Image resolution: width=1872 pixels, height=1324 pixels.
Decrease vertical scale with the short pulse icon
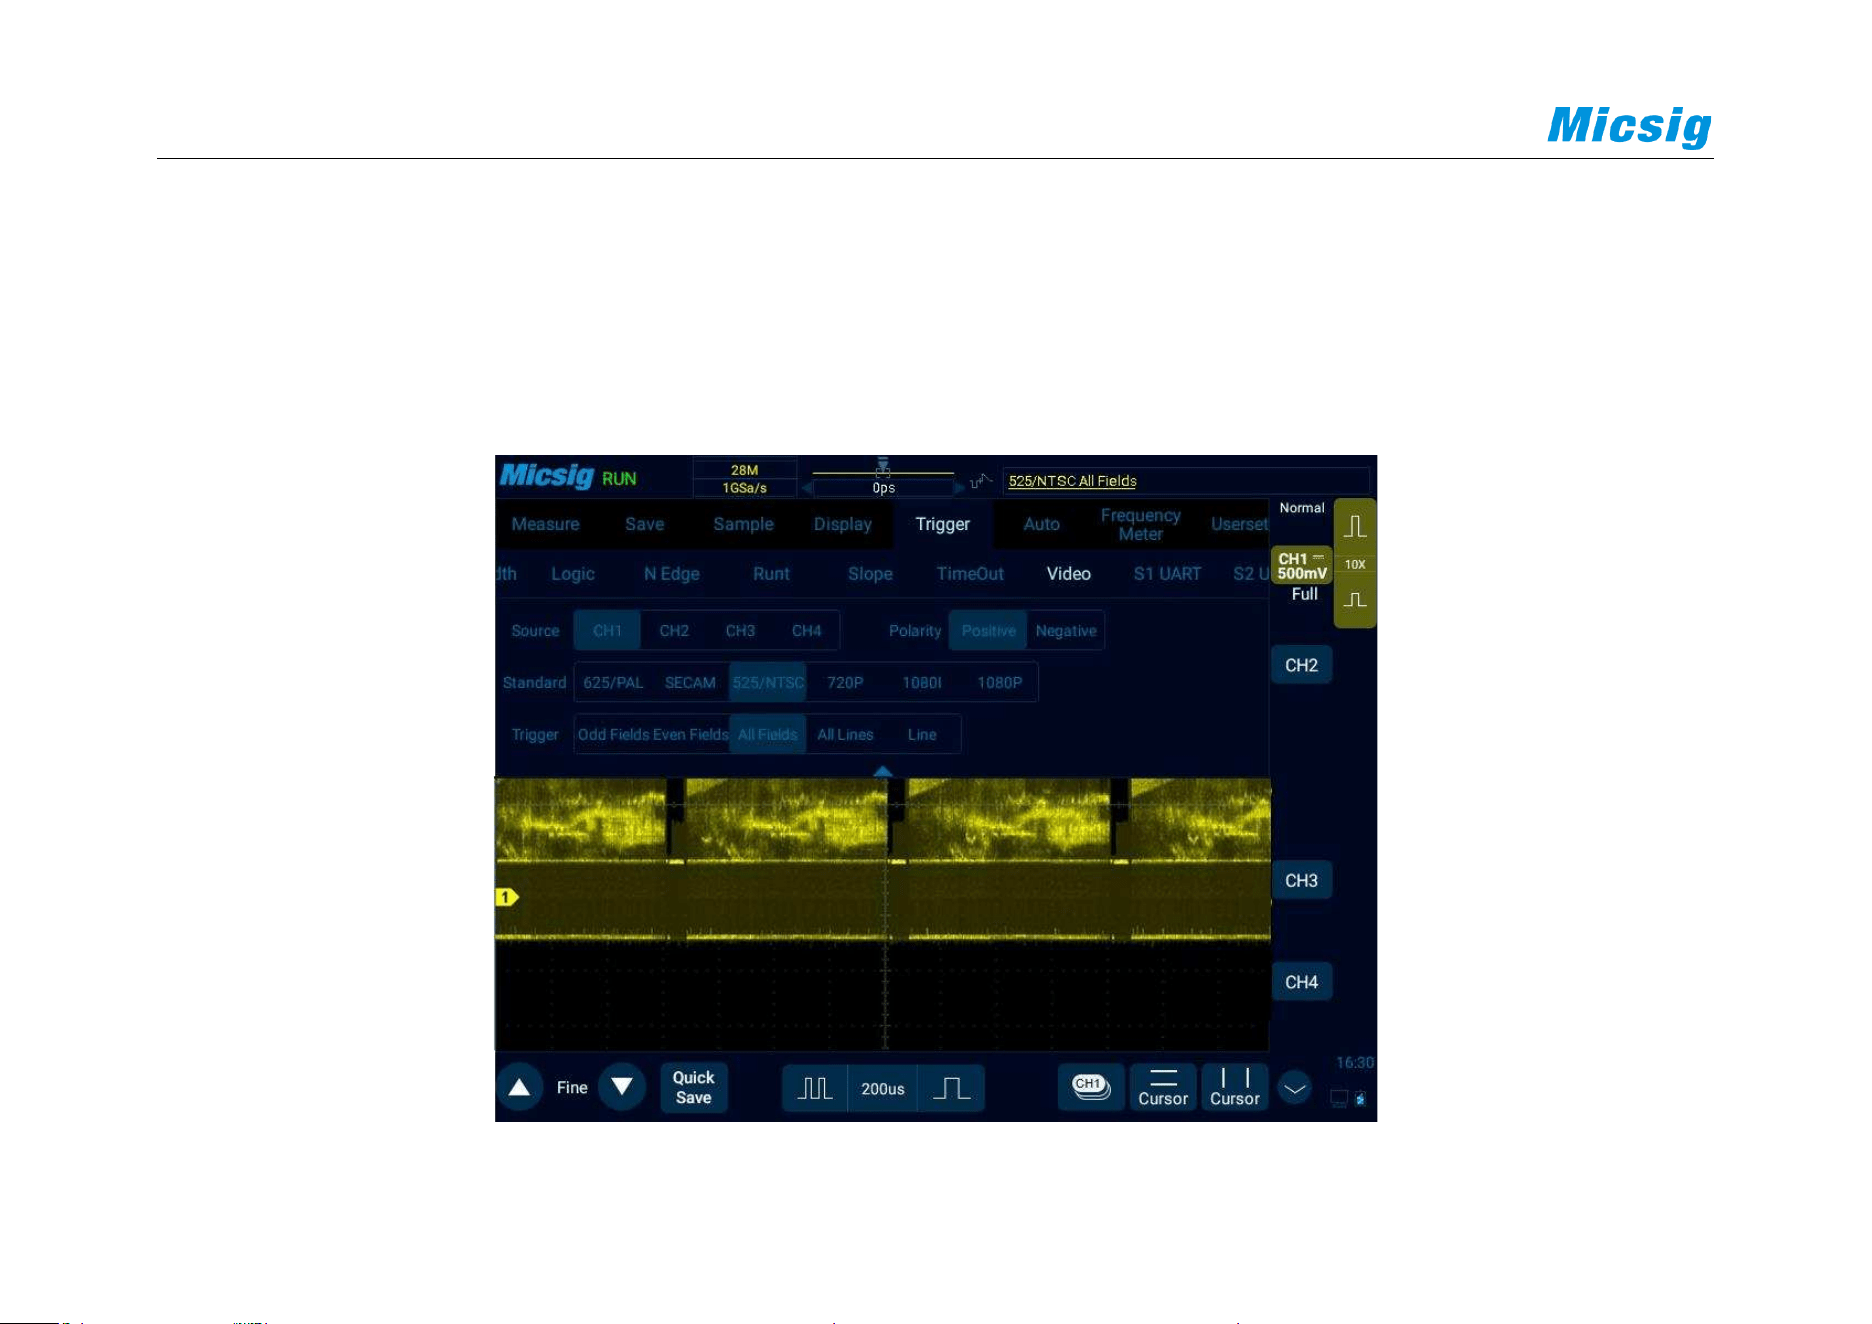pos(1355,600)
